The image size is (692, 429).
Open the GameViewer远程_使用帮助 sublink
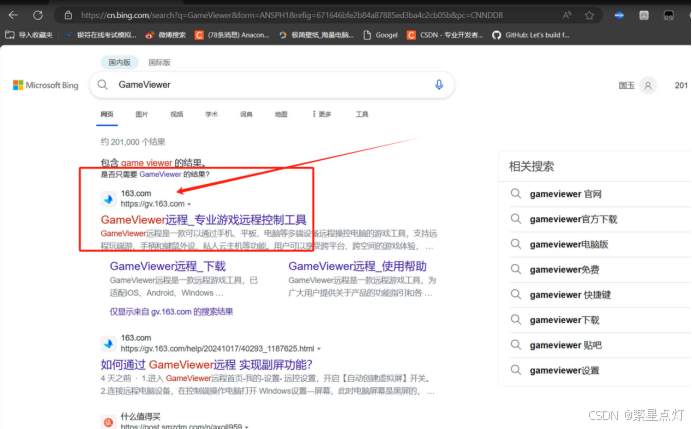(x=357, y=266)
